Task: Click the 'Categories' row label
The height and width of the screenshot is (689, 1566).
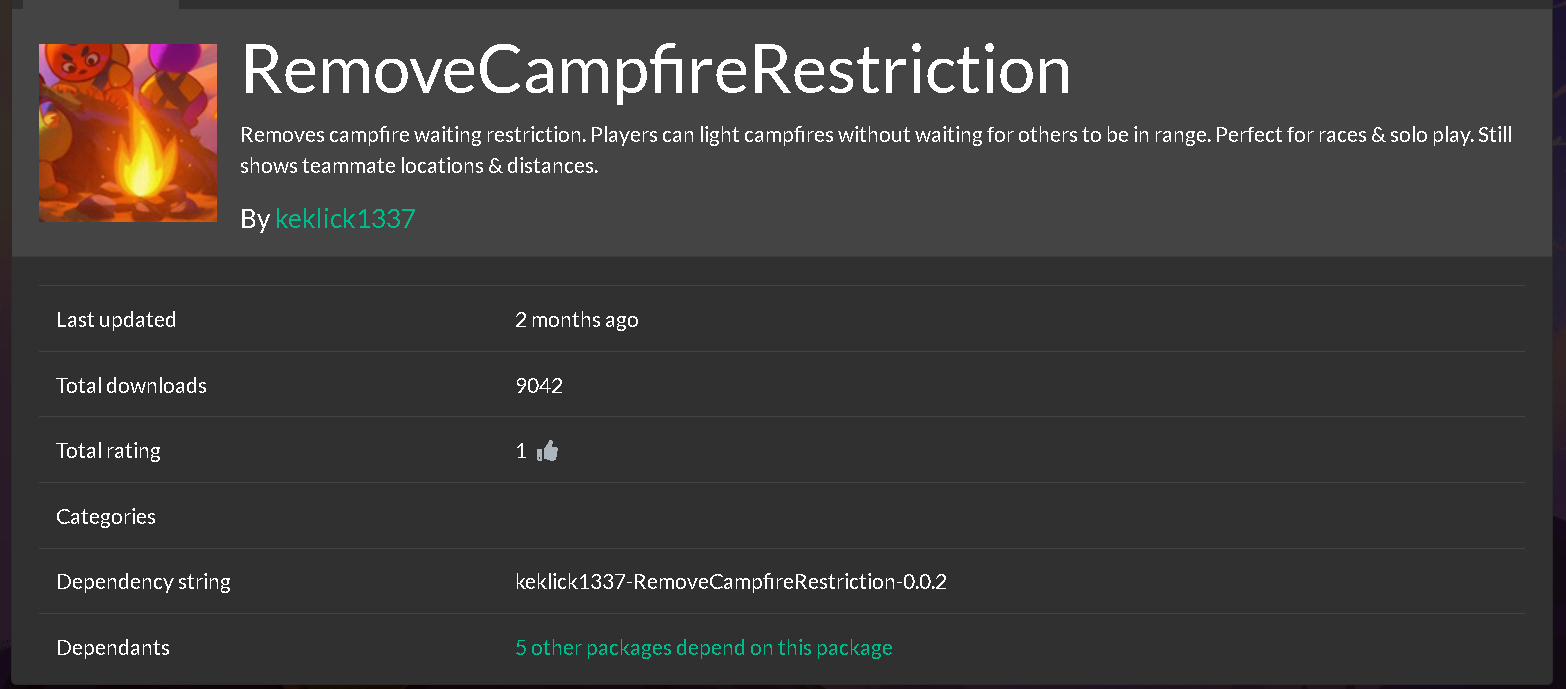Action: (x=106, y=517)
